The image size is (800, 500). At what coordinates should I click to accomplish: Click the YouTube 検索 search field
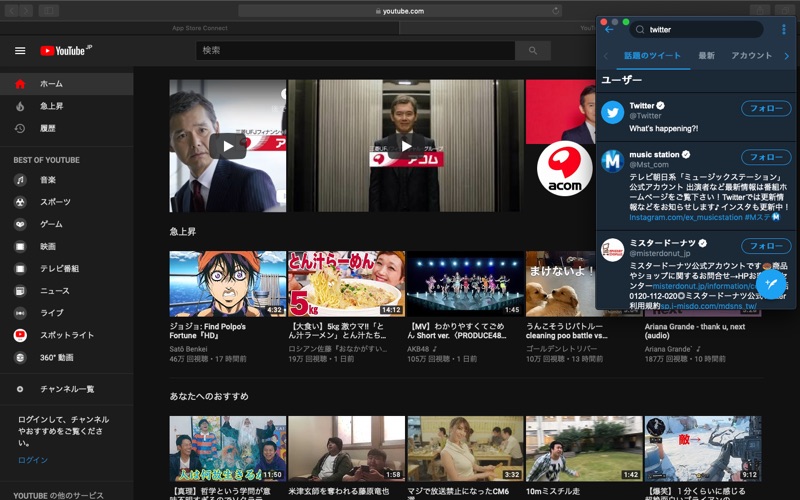tap(355, 51)
